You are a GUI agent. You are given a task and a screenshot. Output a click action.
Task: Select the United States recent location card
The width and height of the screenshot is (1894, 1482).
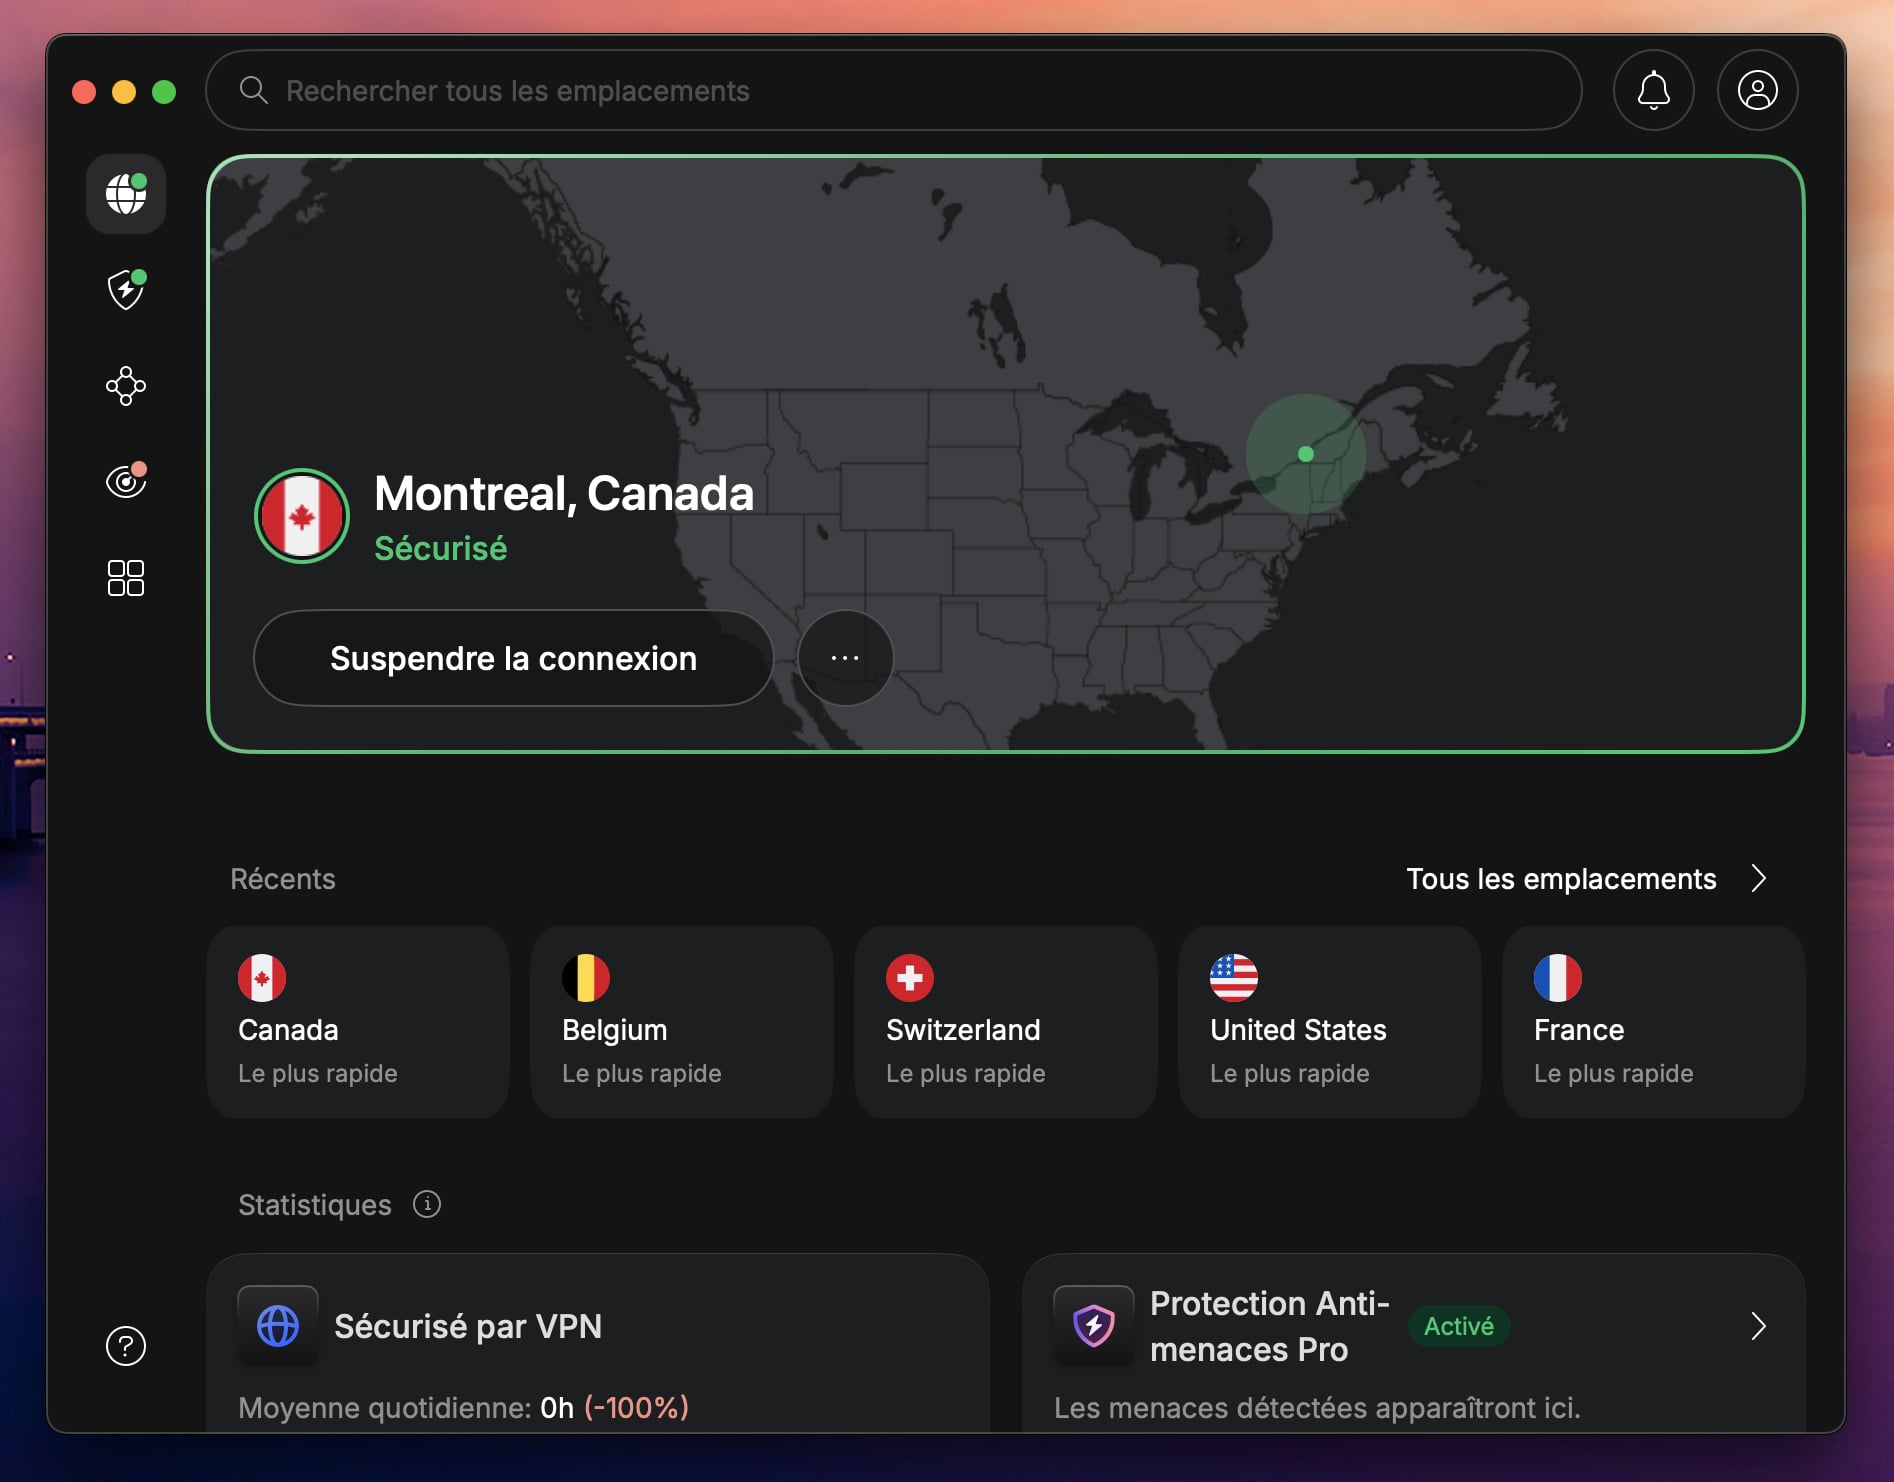(1329, 1022)
